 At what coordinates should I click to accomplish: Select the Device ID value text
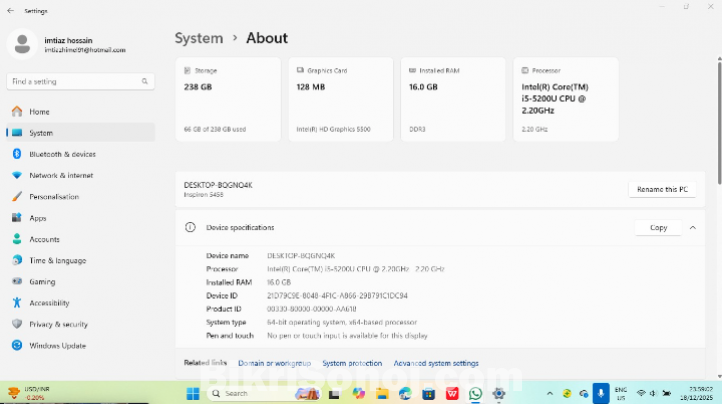click(x=337, y=296)
